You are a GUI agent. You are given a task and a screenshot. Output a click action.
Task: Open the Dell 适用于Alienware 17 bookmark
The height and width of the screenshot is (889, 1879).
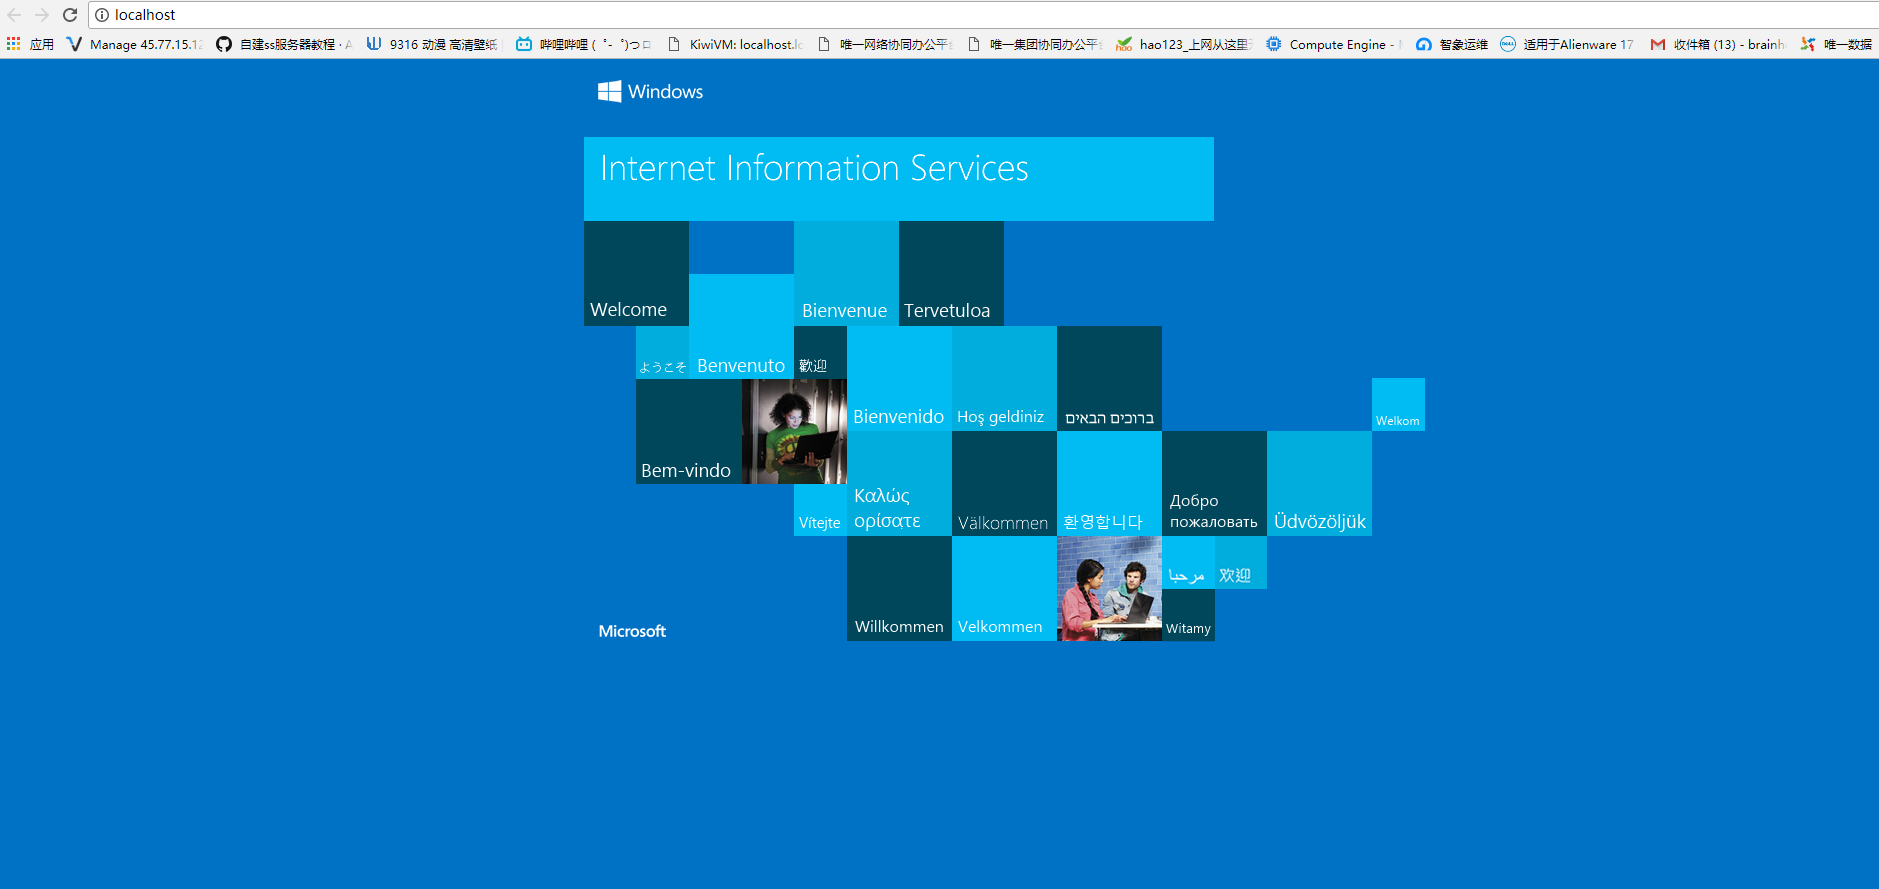1567,44
